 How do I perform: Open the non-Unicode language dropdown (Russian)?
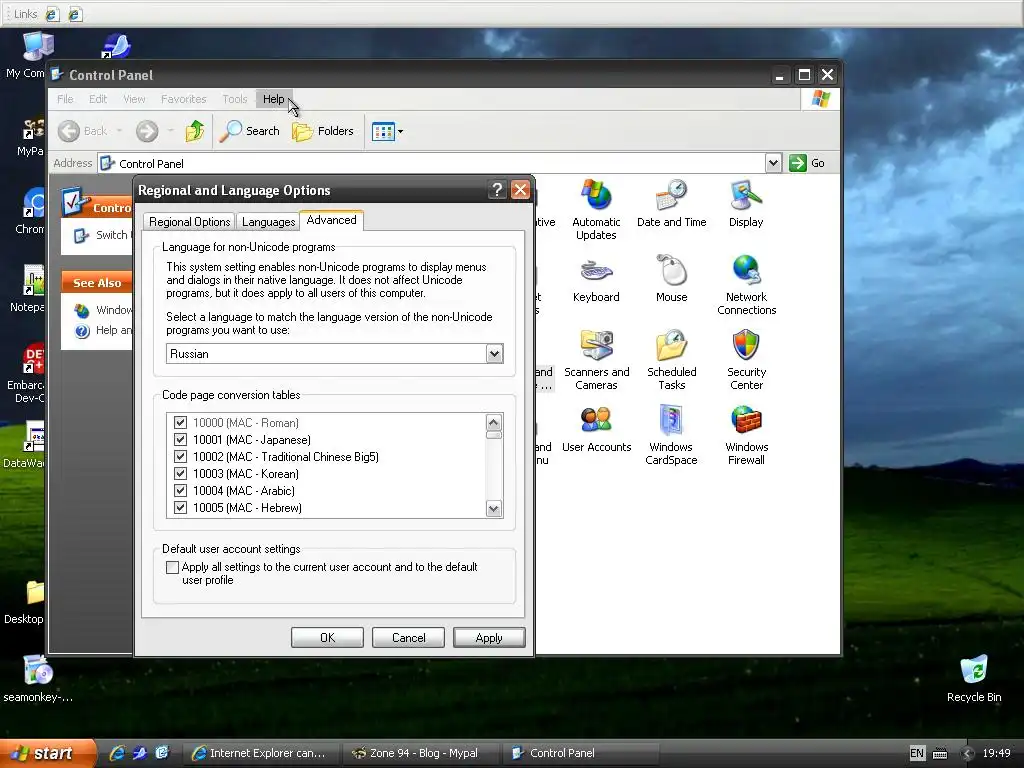[494, 354]
